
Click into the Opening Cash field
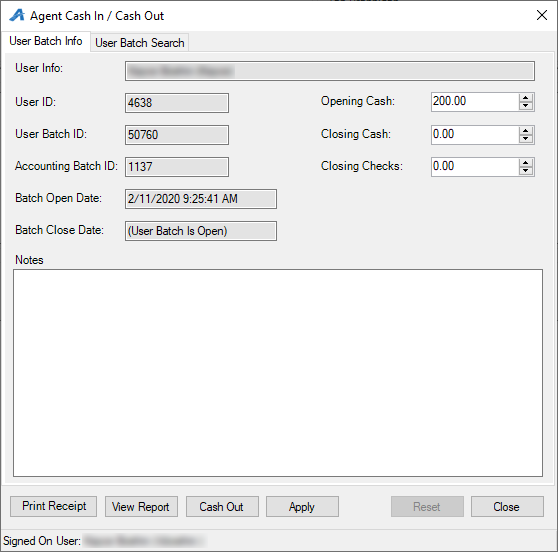(x=475, y=102)
